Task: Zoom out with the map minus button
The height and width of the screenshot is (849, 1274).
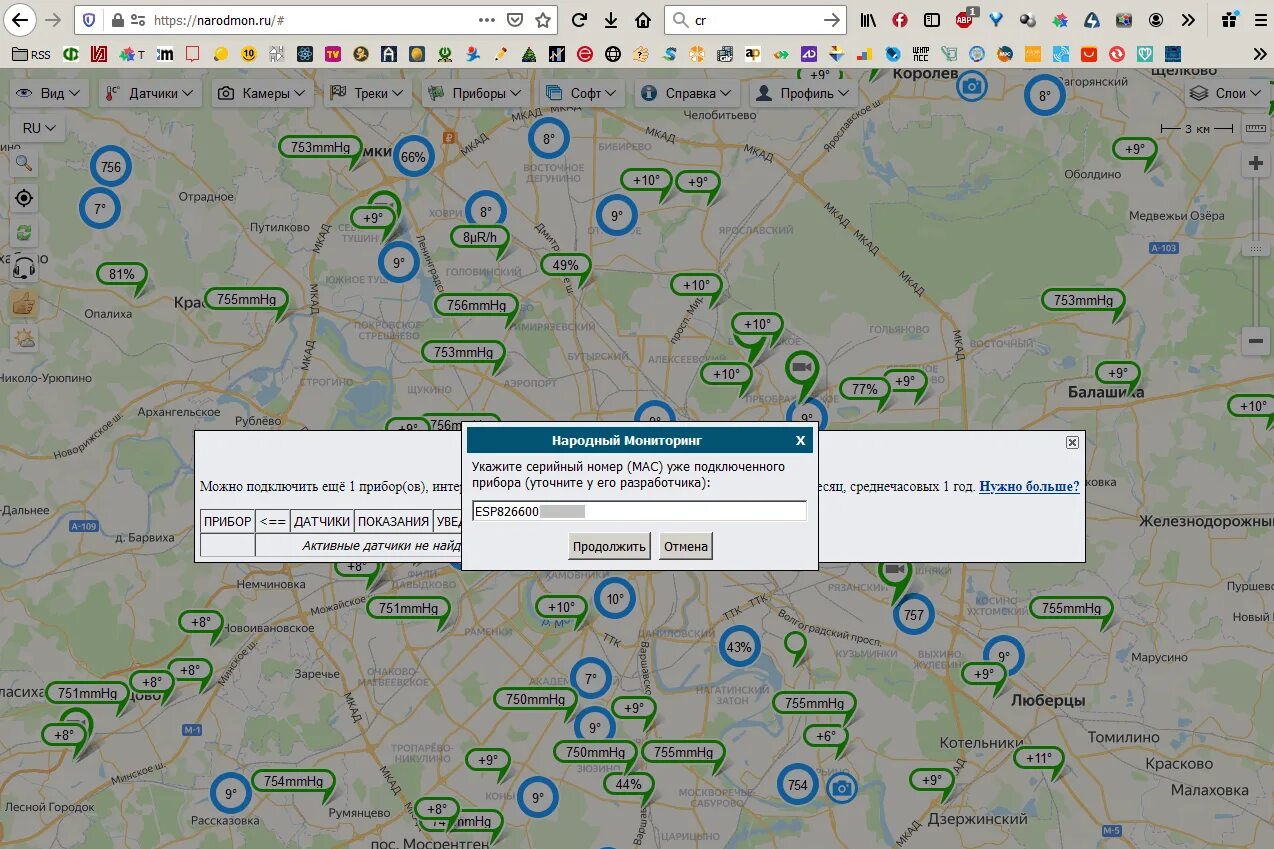Action: [x=1256, y=341]
